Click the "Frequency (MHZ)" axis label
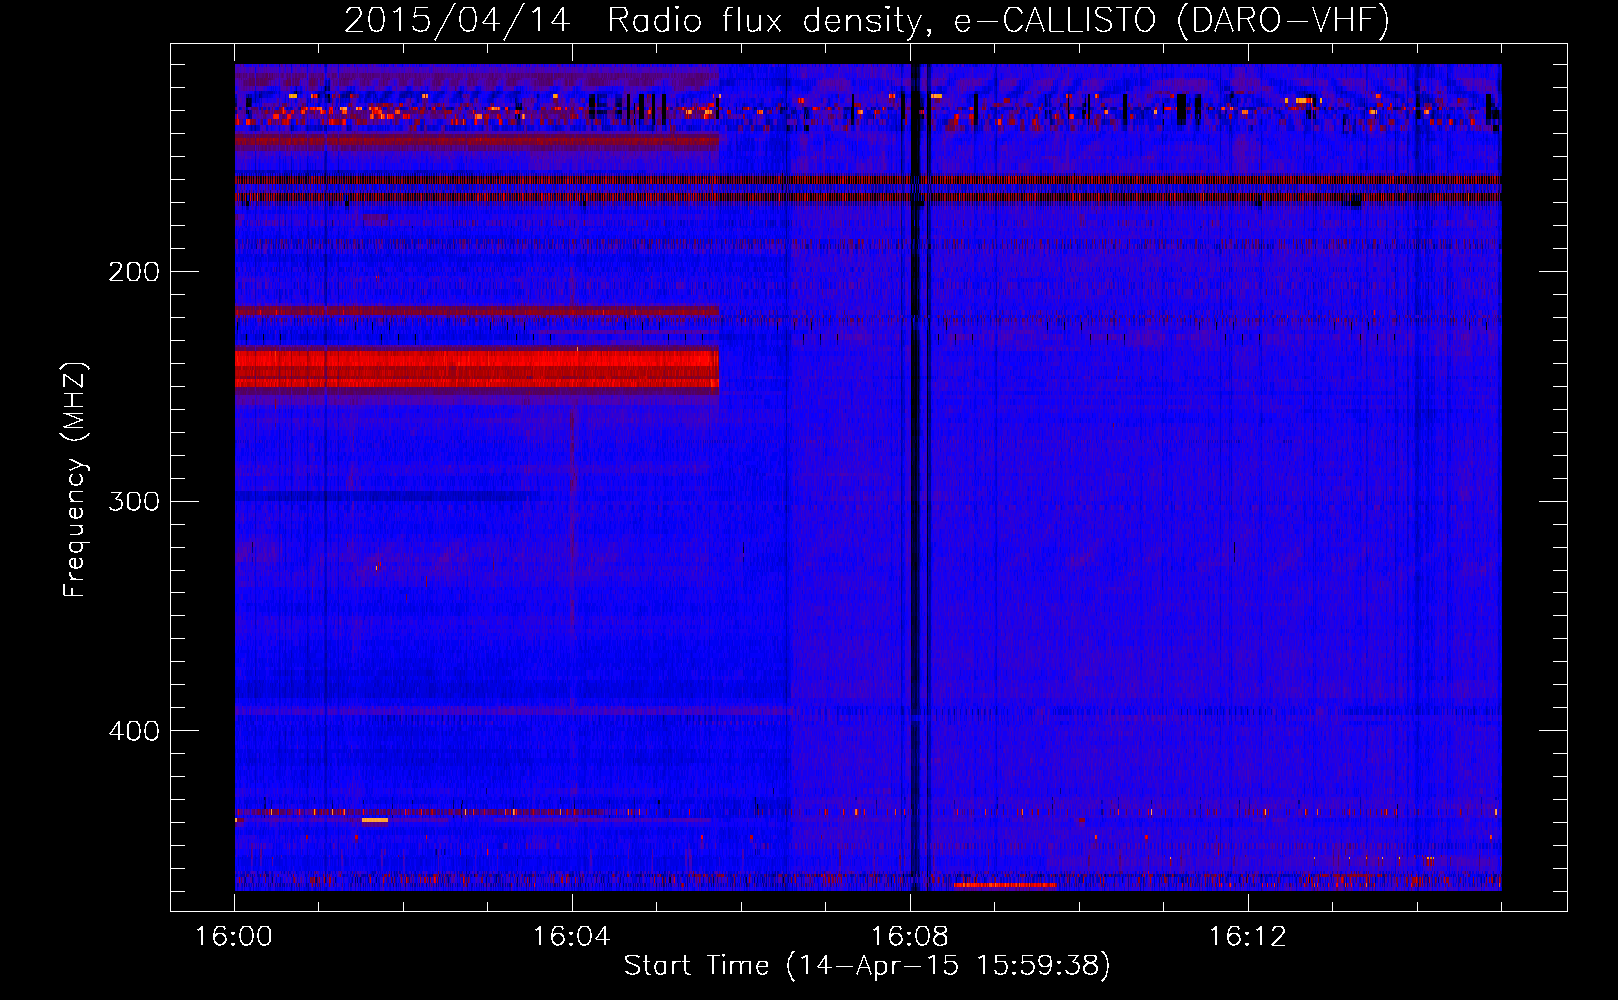Screen dimensions: 1618x1000 pos(75,479)
